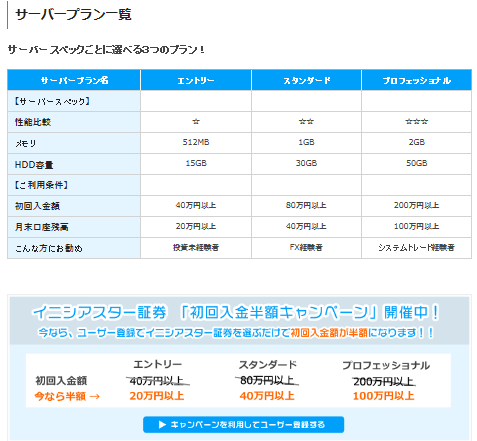477x441 pixels.
Task: Click the orange 40万円以上 campaign price
Action: tap(267, 396)
